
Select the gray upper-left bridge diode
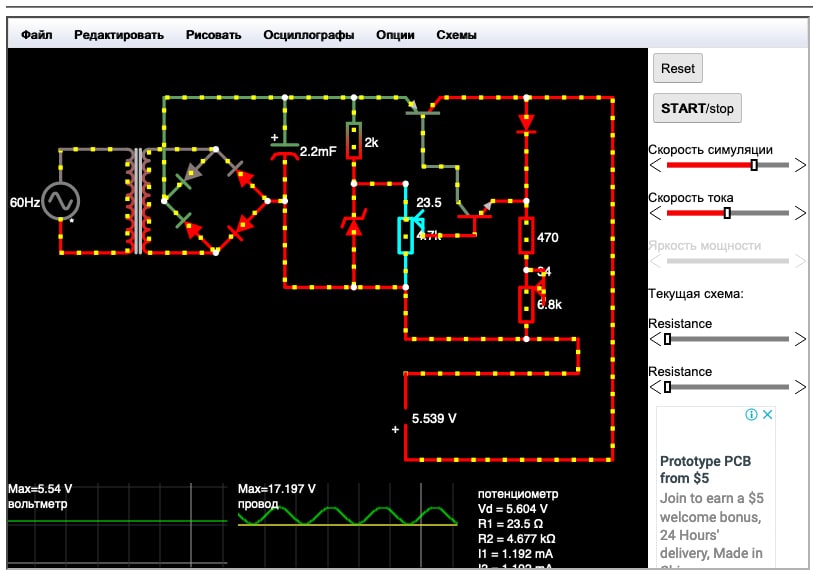pyautogui.click(x=190, y=175)
